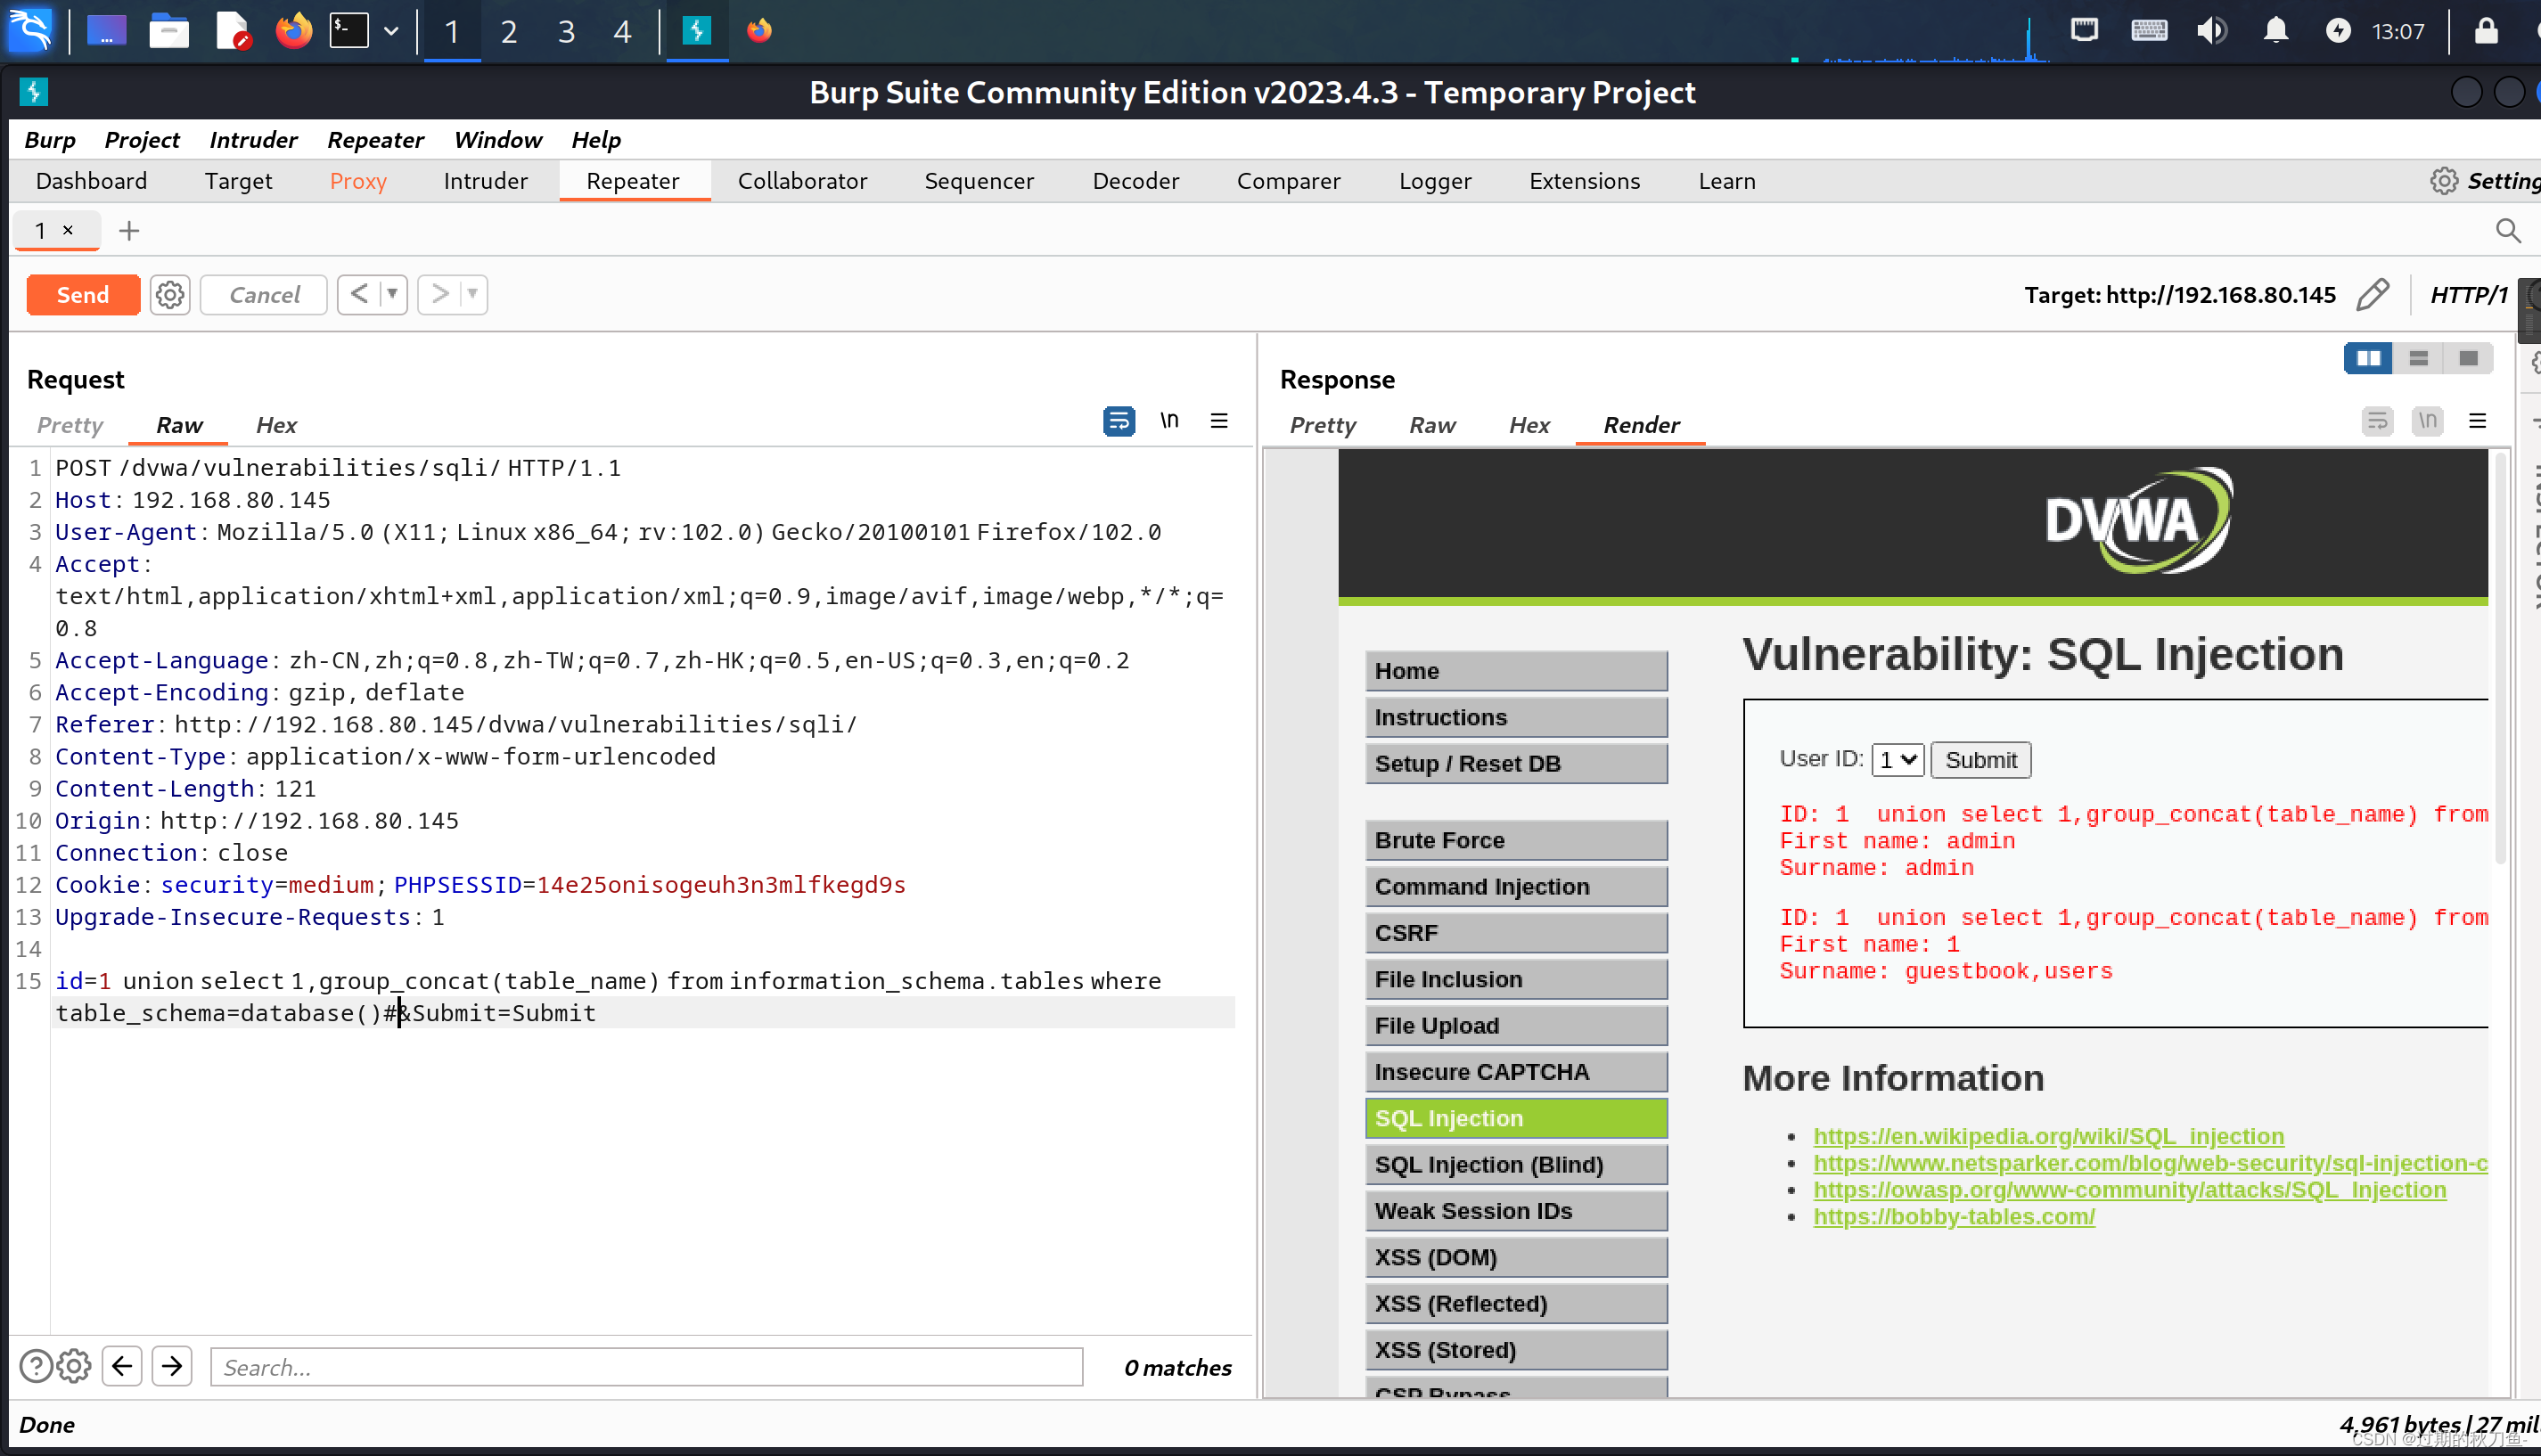The image size is (2541, 1456).
Task: Open the Burp menu
Action: (50, 140)
